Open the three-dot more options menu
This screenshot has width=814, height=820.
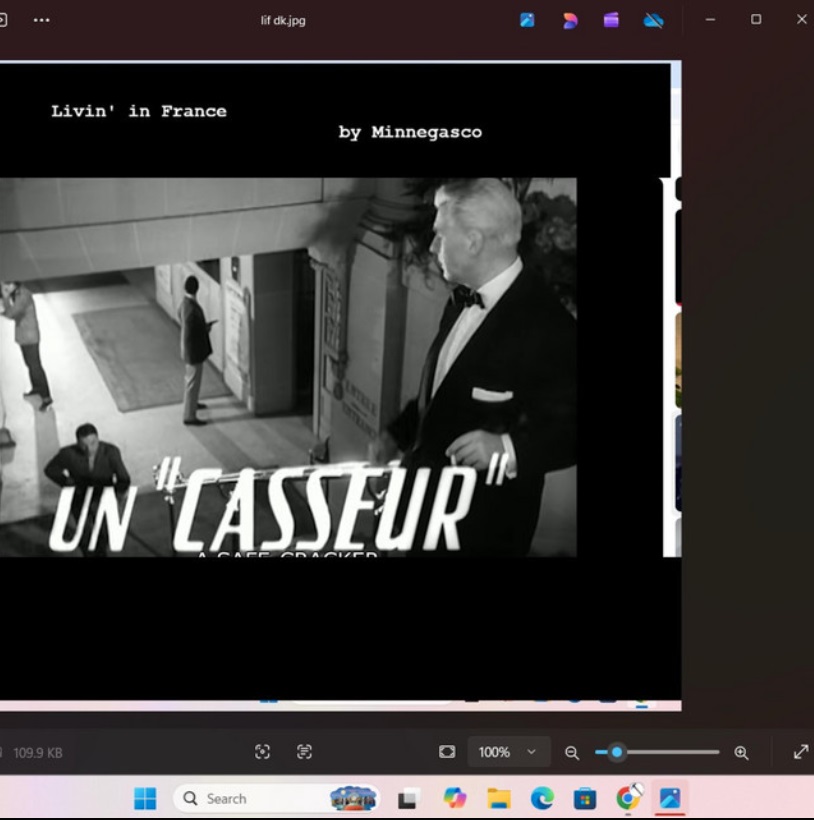(x=41, y=20)
